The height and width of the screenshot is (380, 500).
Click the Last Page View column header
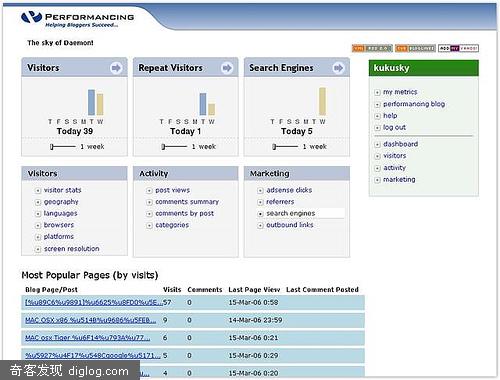pyautogui.click(x=254, y=290)
